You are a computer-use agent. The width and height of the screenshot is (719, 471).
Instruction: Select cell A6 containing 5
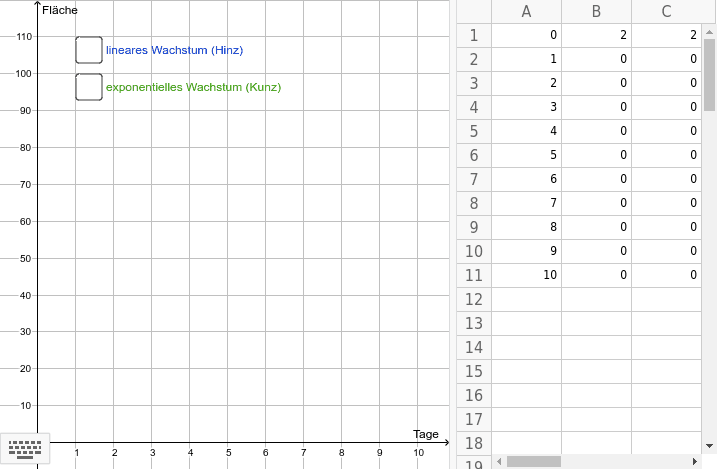tap(526, 155)
